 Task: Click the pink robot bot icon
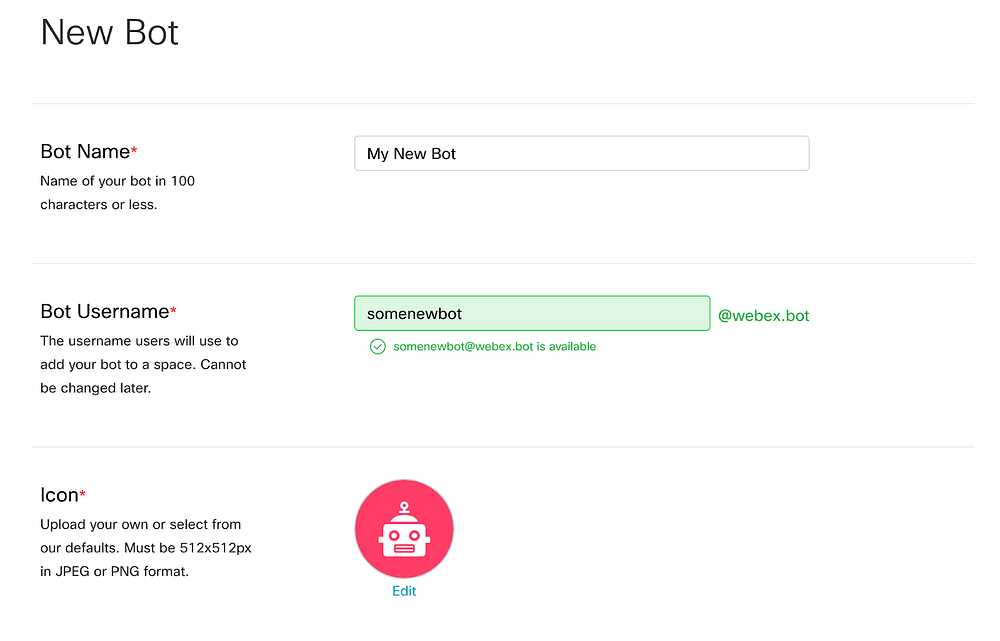404,529
